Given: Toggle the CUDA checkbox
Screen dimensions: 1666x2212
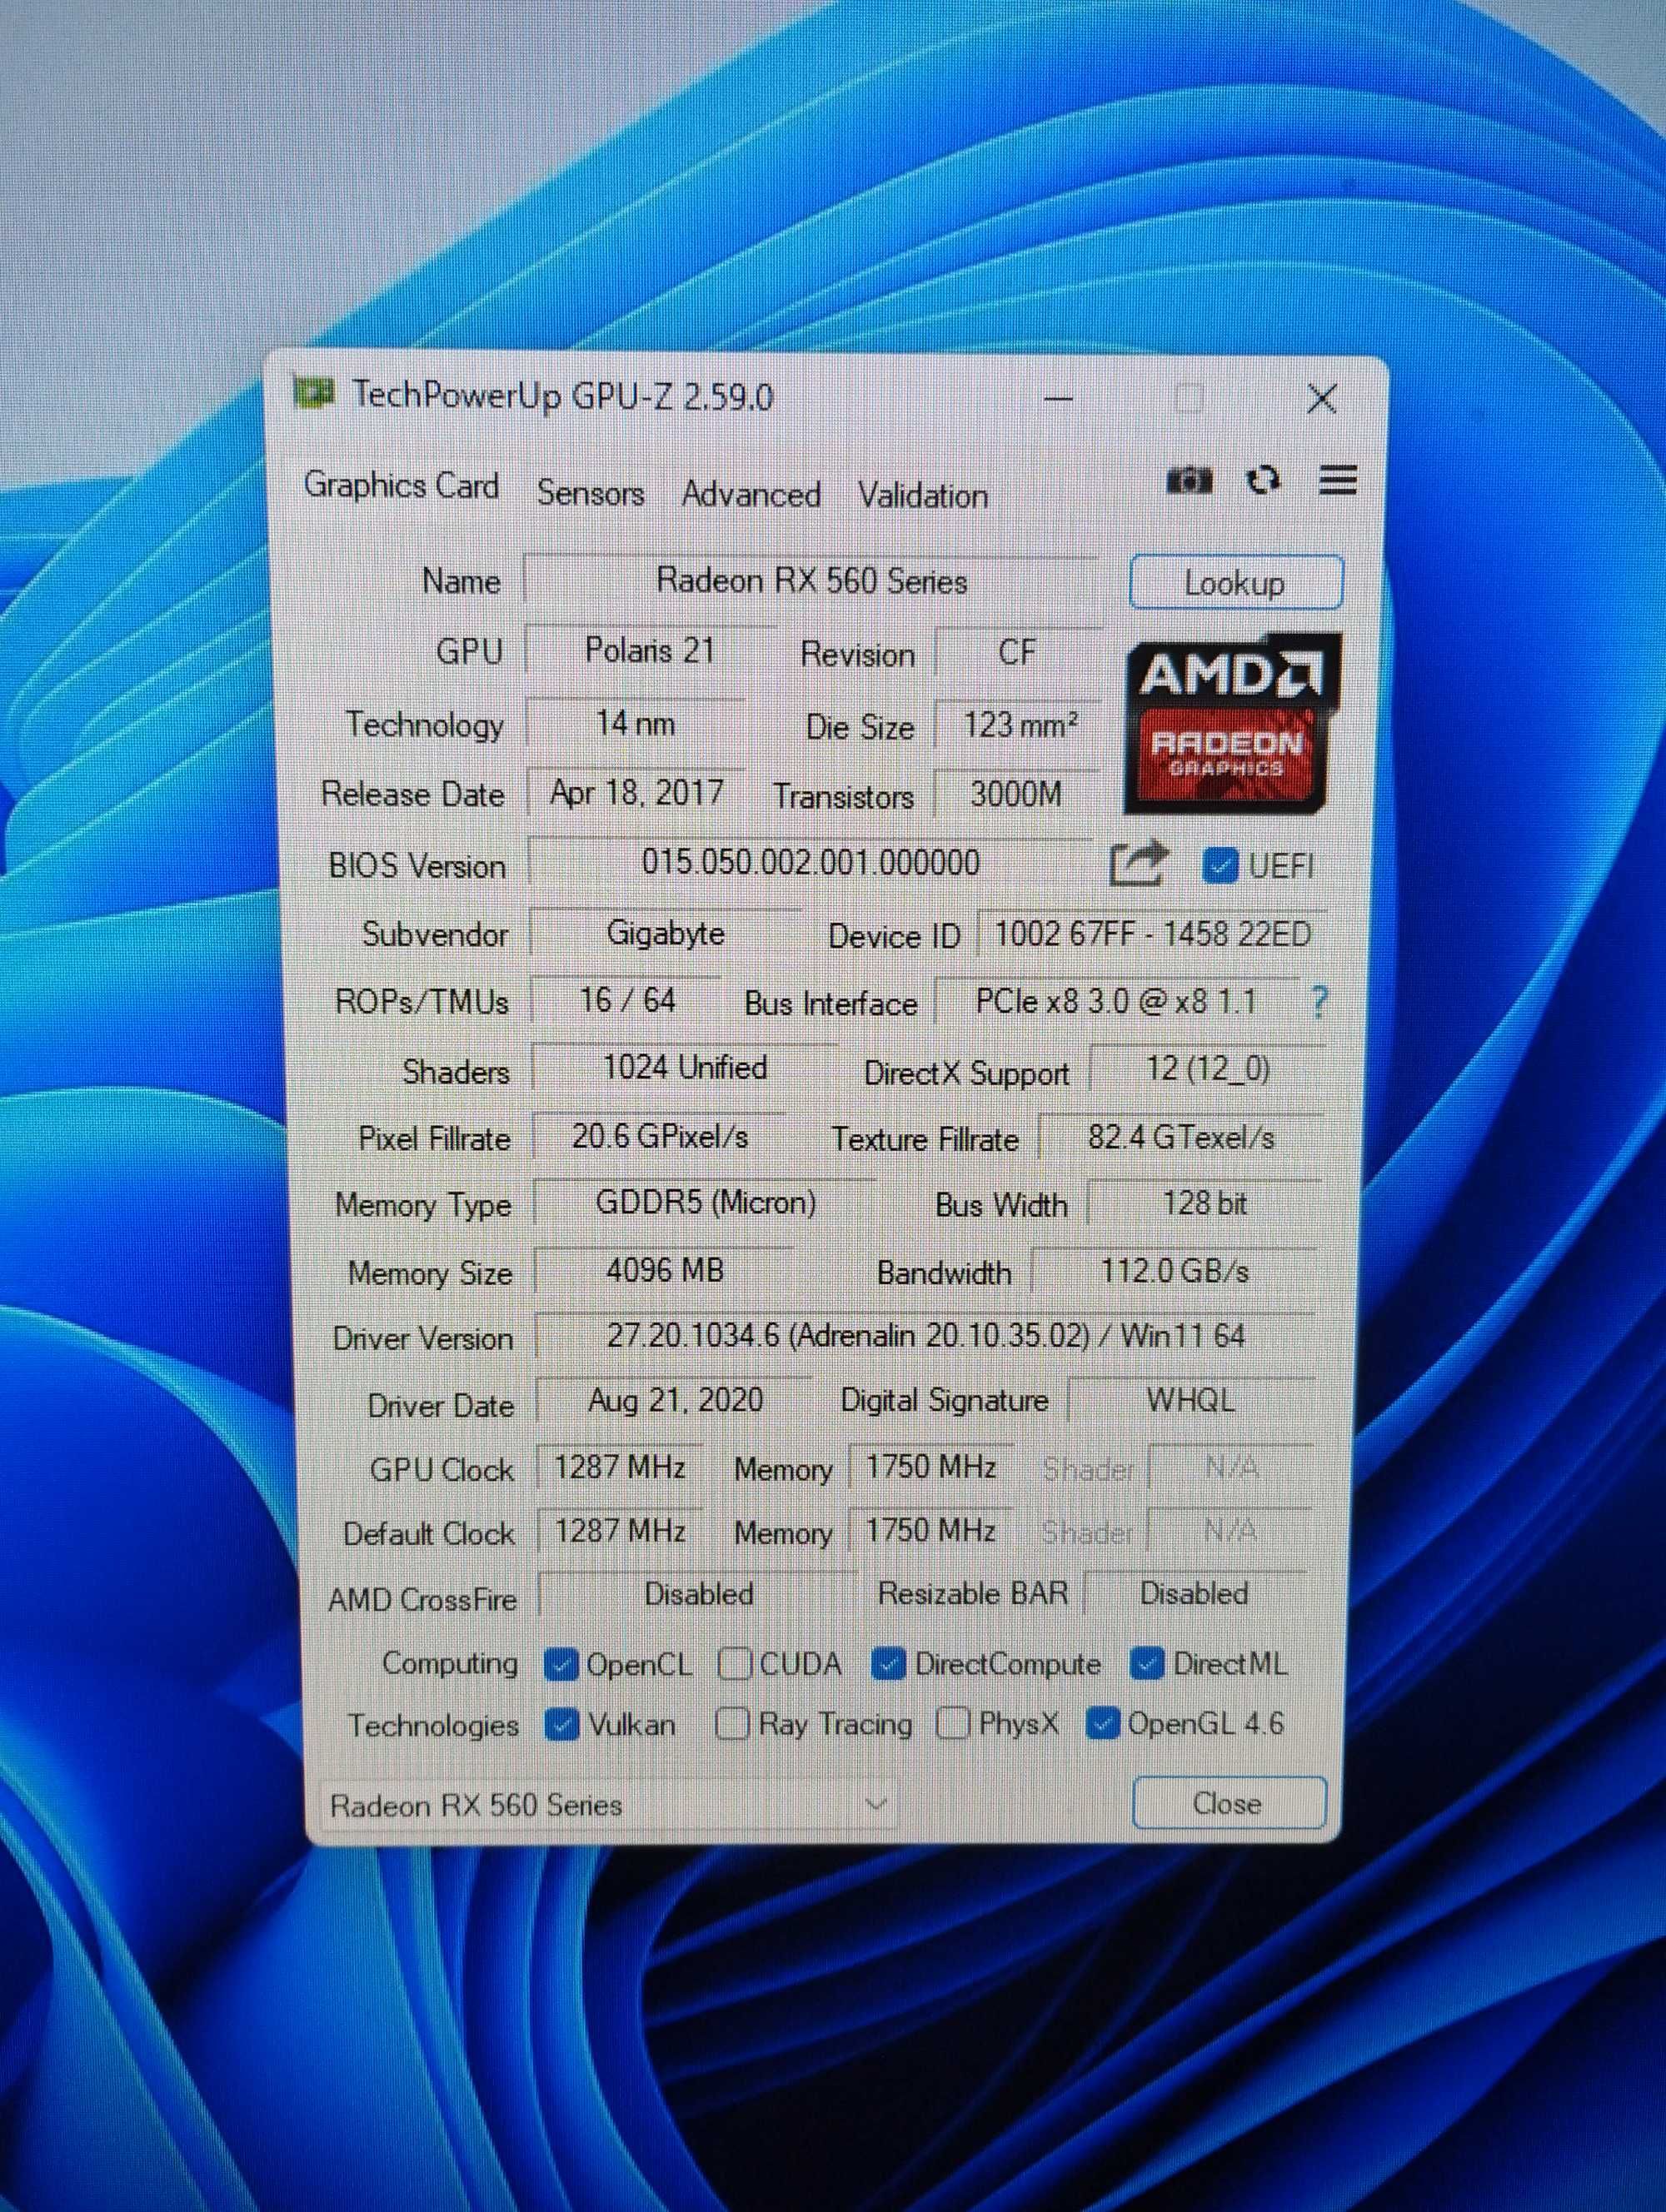Looking at the screenshot, I should 735,1664.
